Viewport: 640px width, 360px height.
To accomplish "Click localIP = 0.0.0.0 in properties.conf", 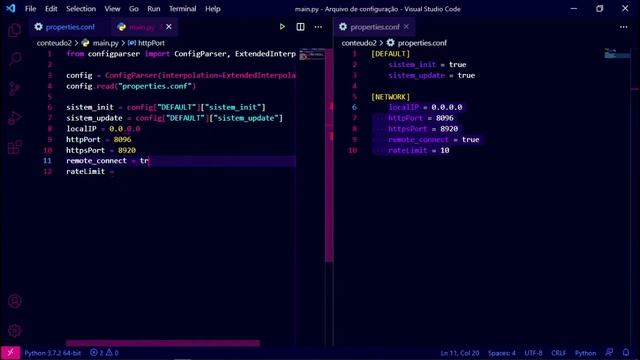I will 425,107.
